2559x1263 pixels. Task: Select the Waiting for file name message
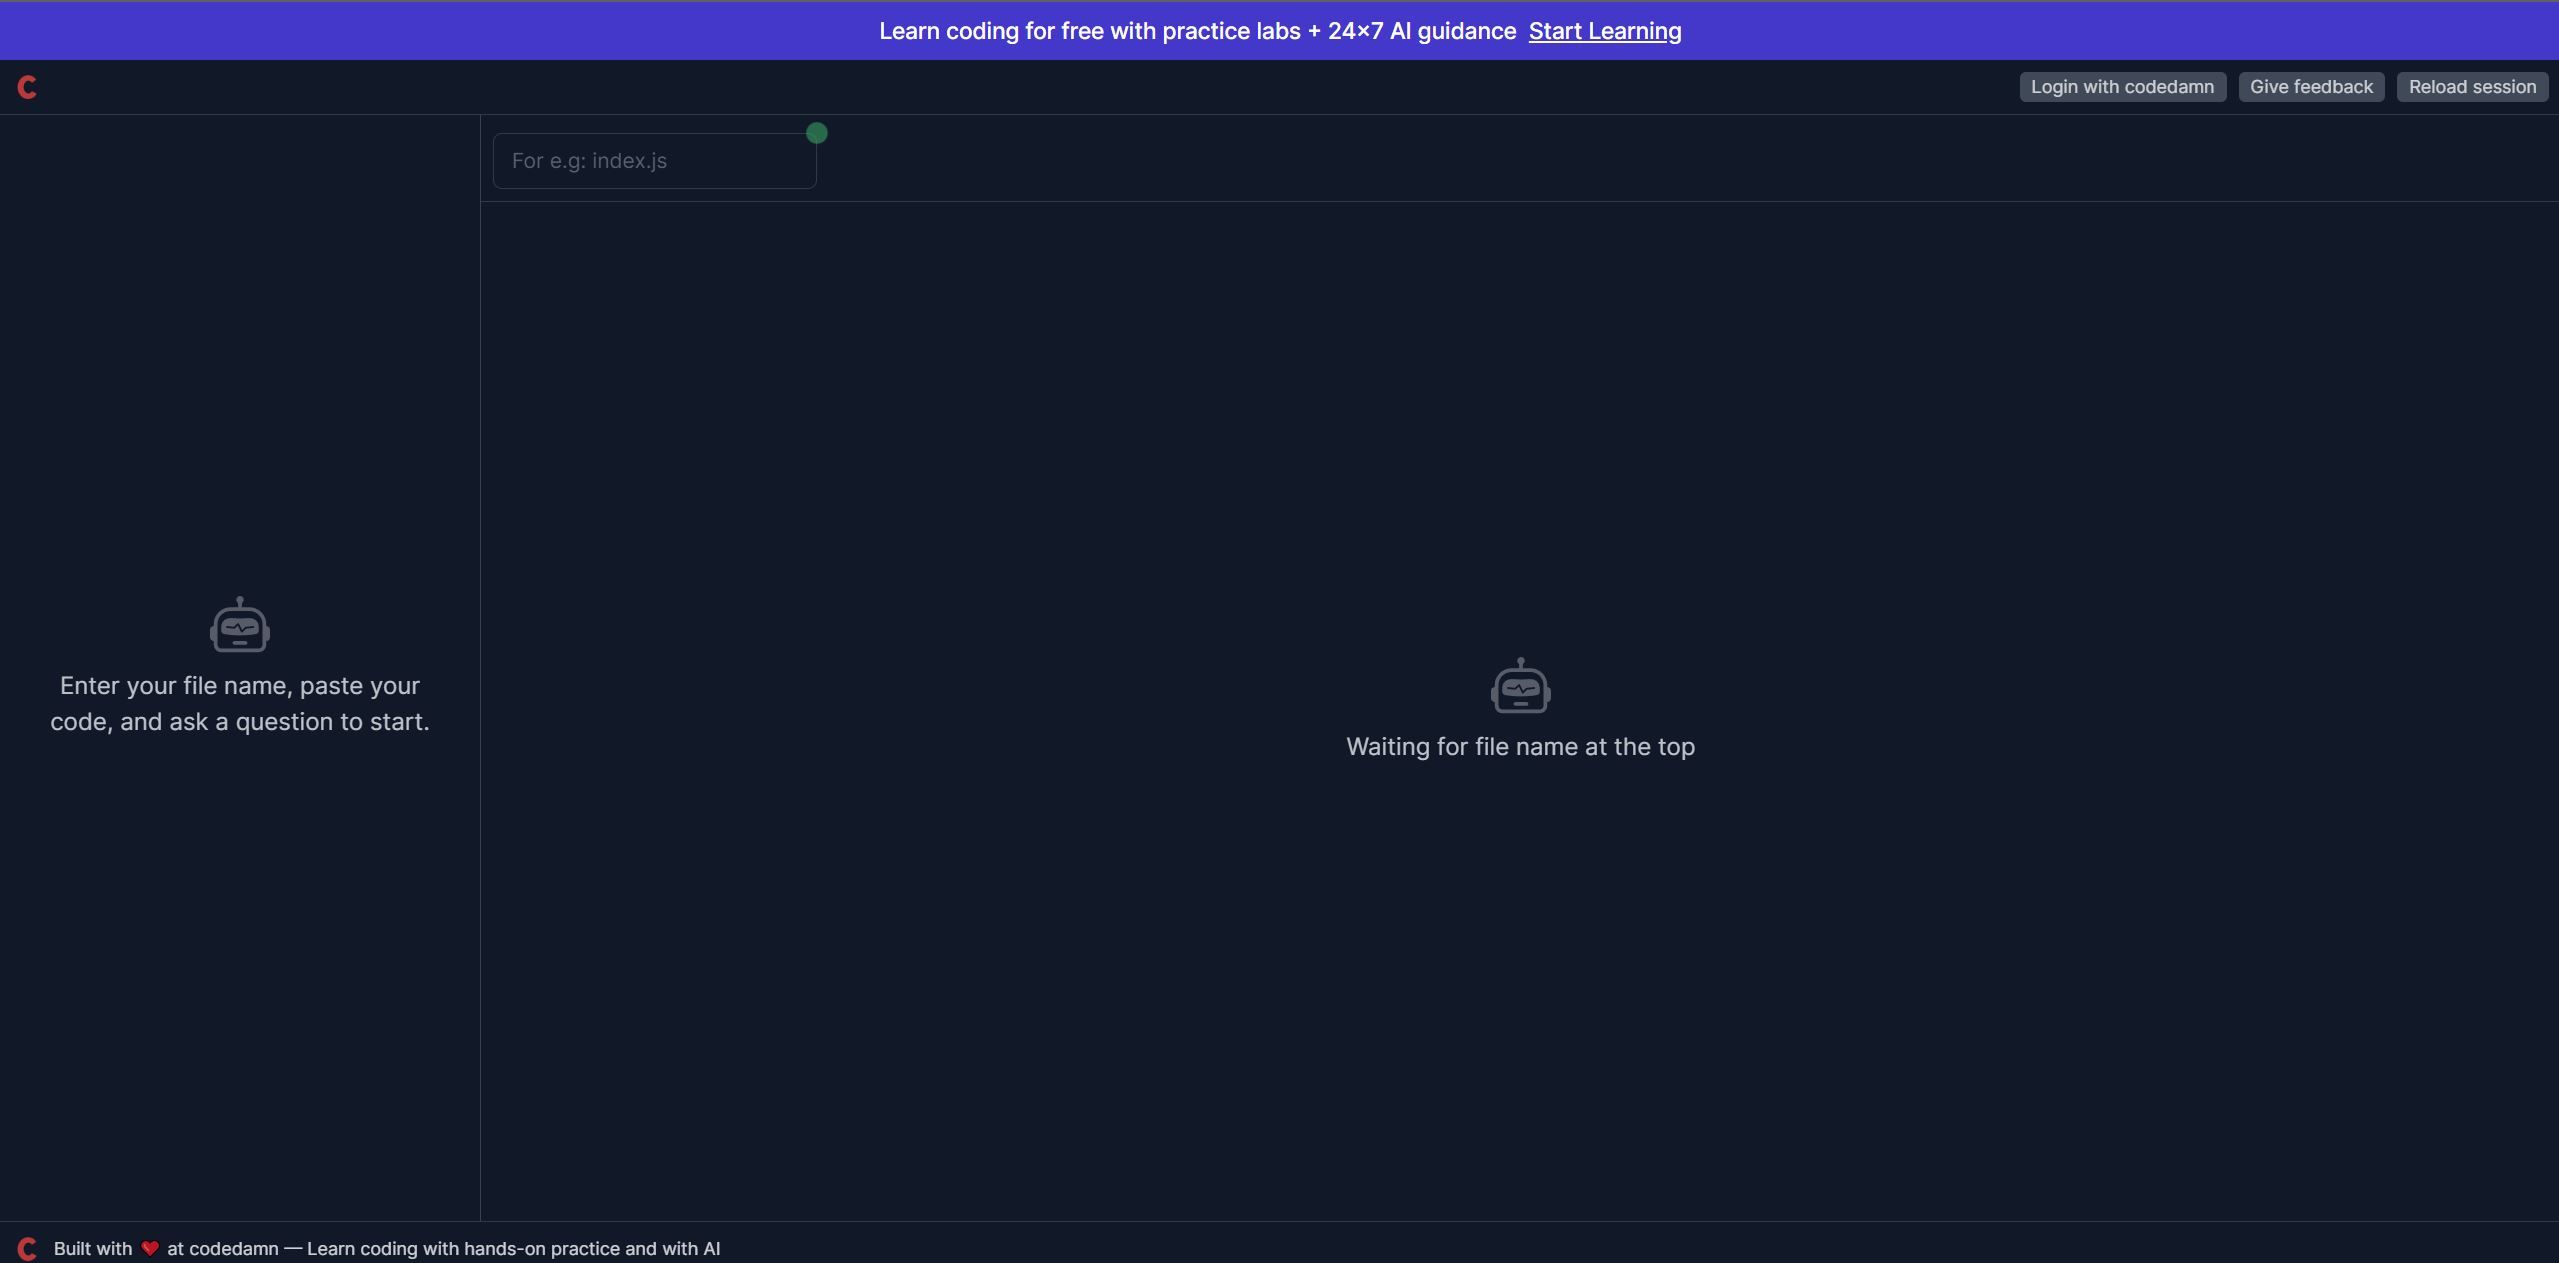click(x=1520, y=746)
